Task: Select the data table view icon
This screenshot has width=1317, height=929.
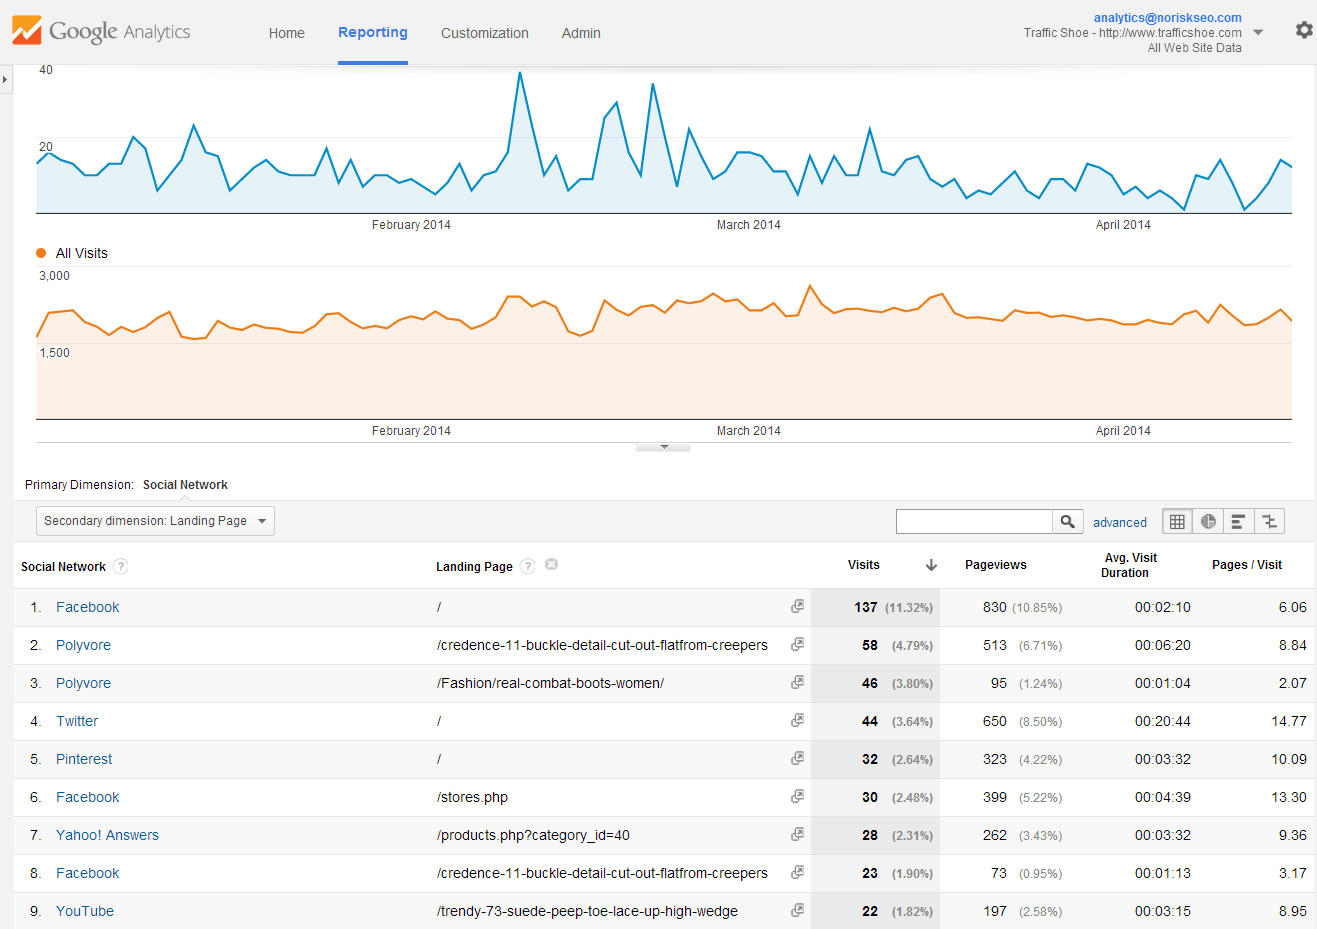Action: click(1177, 521)
